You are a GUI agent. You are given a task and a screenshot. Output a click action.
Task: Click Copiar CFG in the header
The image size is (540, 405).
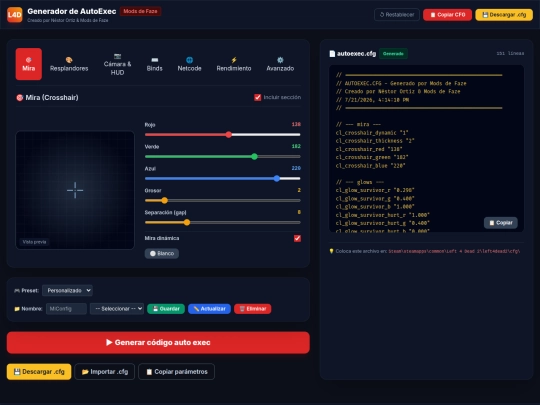(447, 15)
